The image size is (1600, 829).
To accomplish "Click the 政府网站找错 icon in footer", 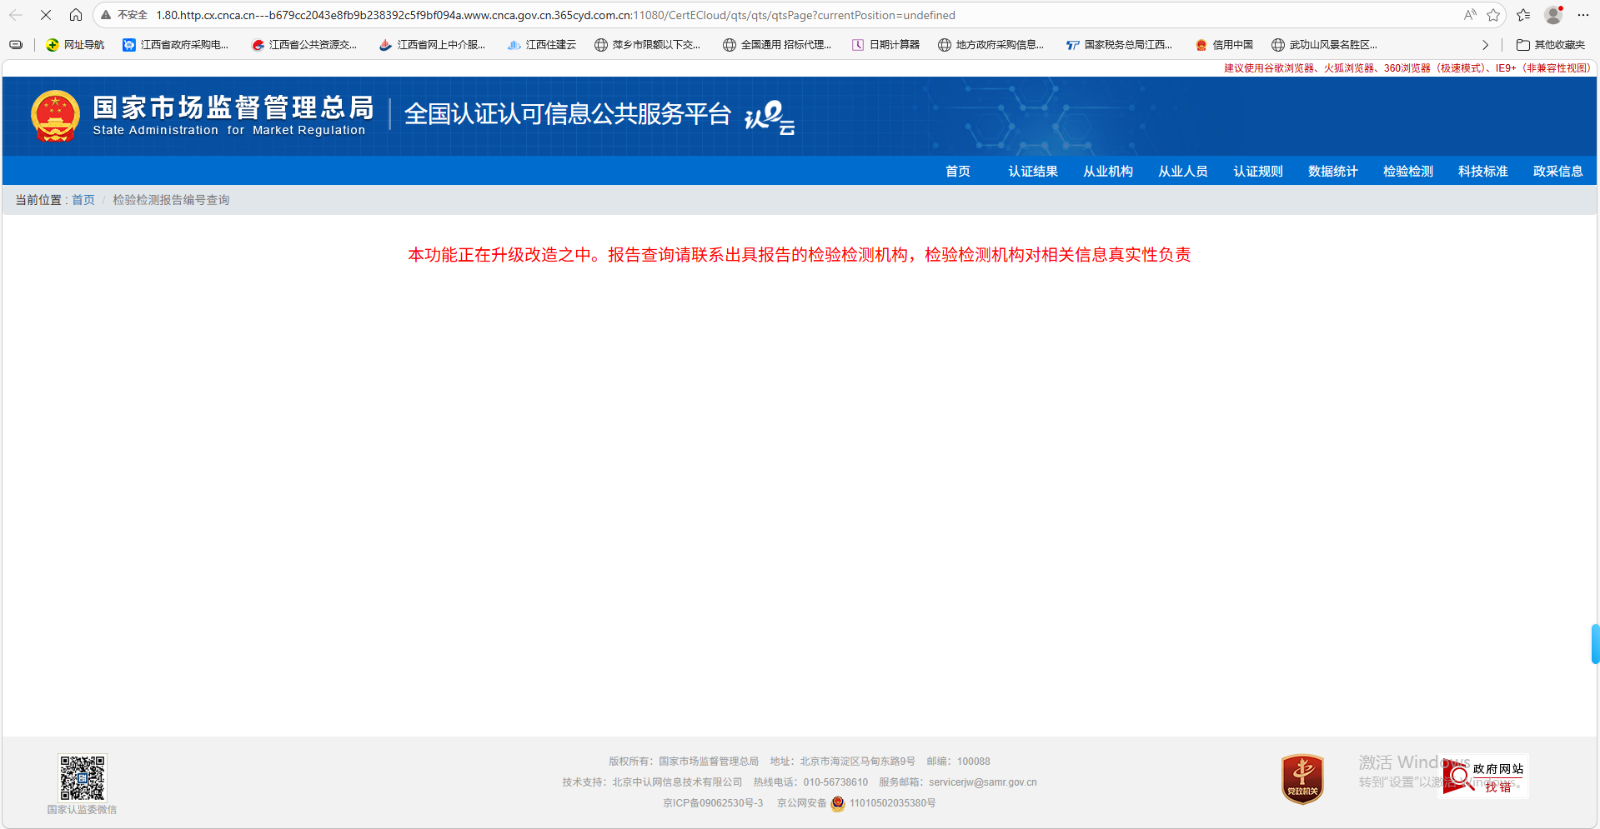I will click(1485, 777).
